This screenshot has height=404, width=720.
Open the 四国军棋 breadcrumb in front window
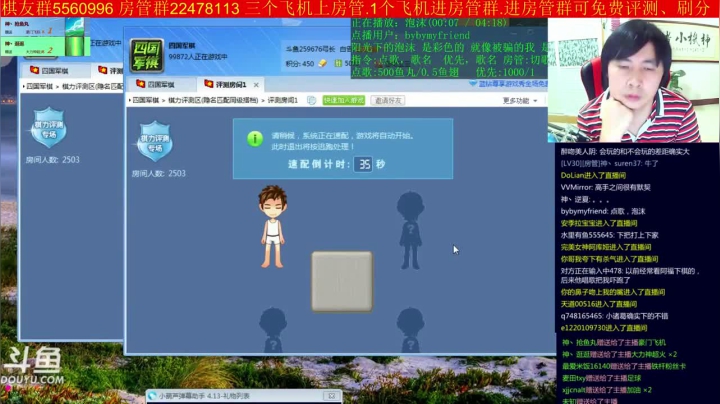click(x=146, y=100)
